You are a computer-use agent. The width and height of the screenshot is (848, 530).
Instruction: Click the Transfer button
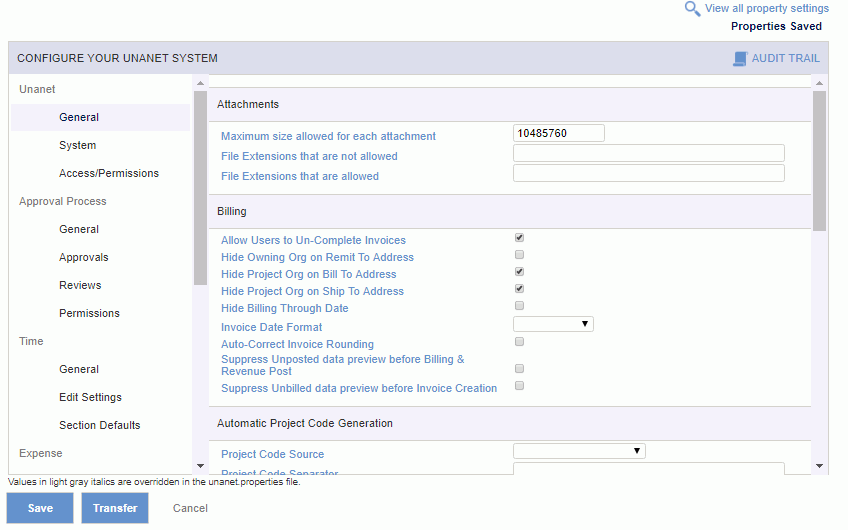click(x=115, y=508)
